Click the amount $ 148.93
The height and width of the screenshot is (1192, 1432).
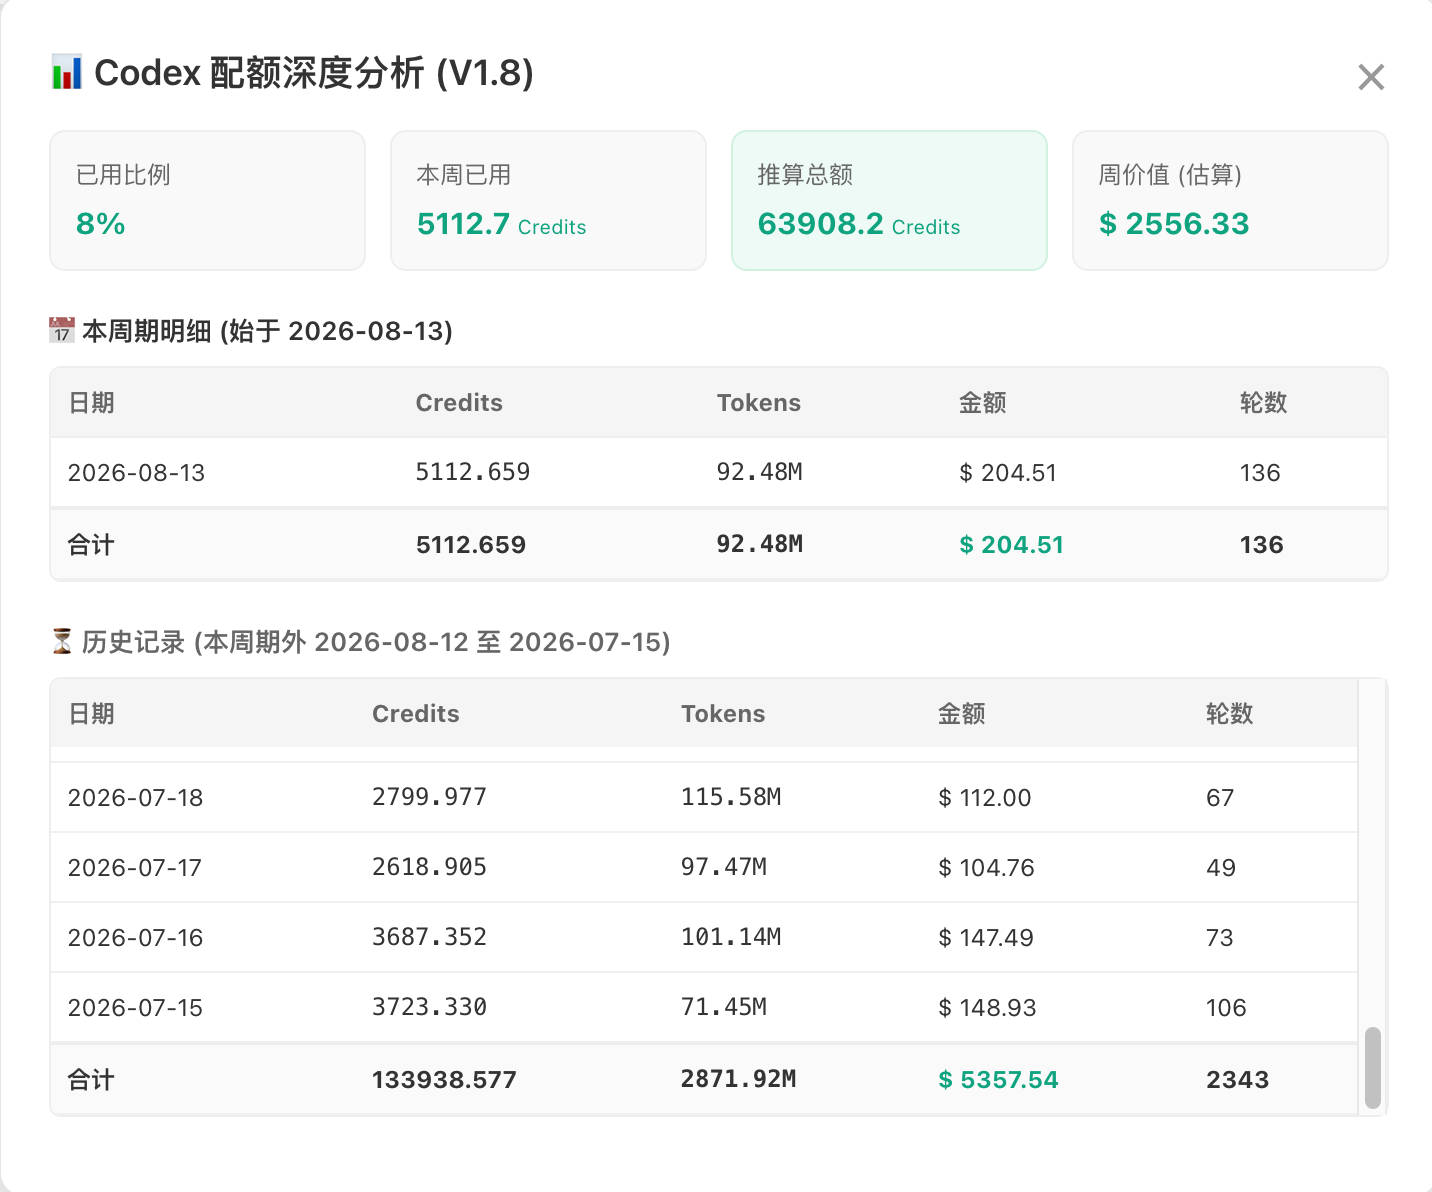click(x=987, y=1008)
